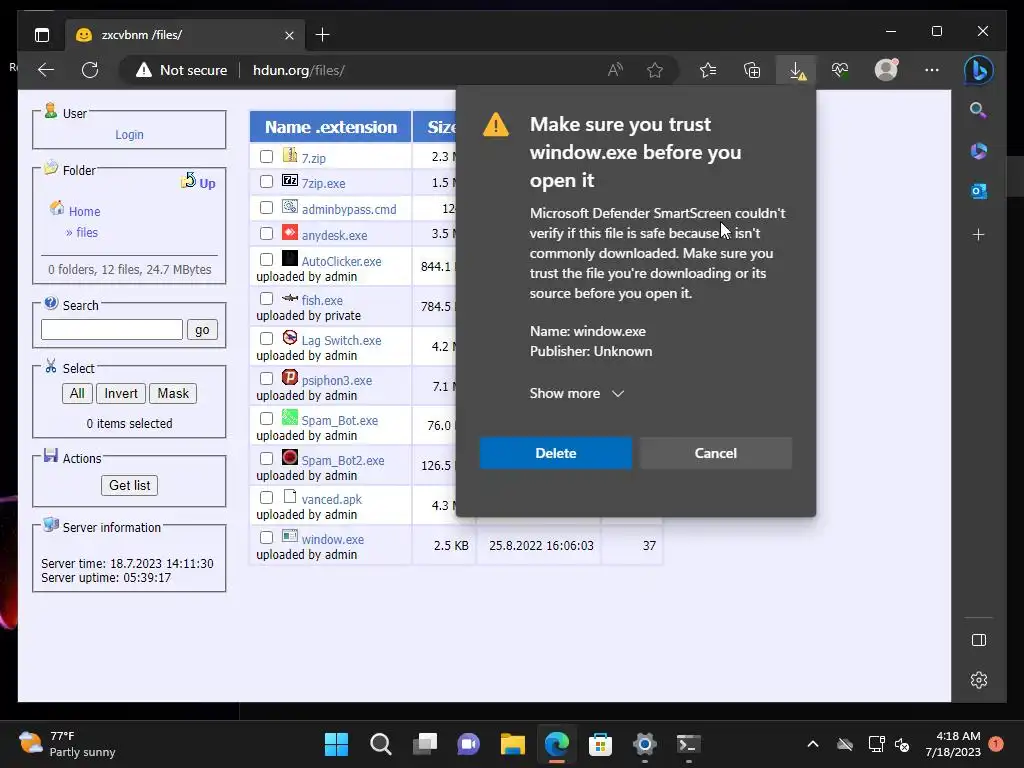
Task: Open Settings and more ellipsis
Action: tap(932, 70)
